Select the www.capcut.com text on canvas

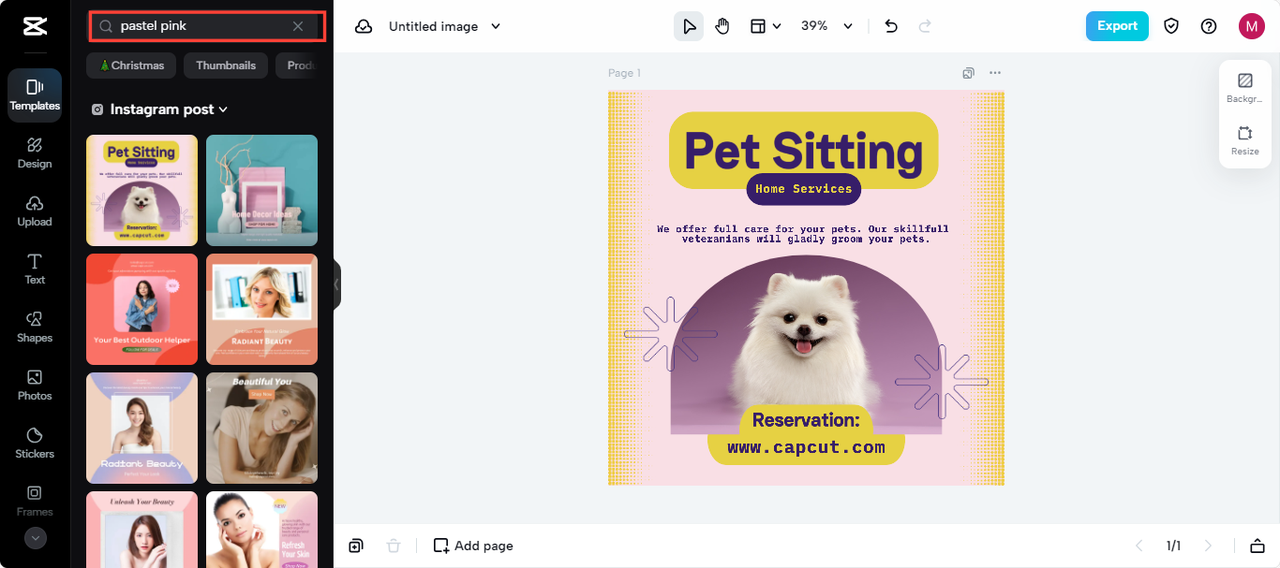(806, 448)
